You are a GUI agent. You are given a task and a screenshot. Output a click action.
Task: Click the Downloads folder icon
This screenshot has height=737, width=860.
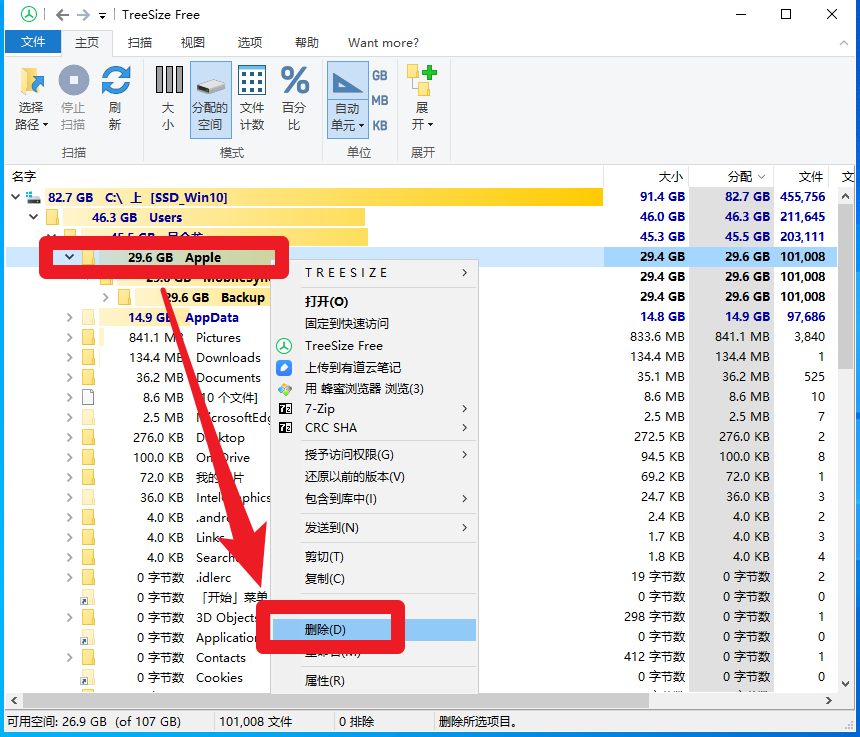88,357
